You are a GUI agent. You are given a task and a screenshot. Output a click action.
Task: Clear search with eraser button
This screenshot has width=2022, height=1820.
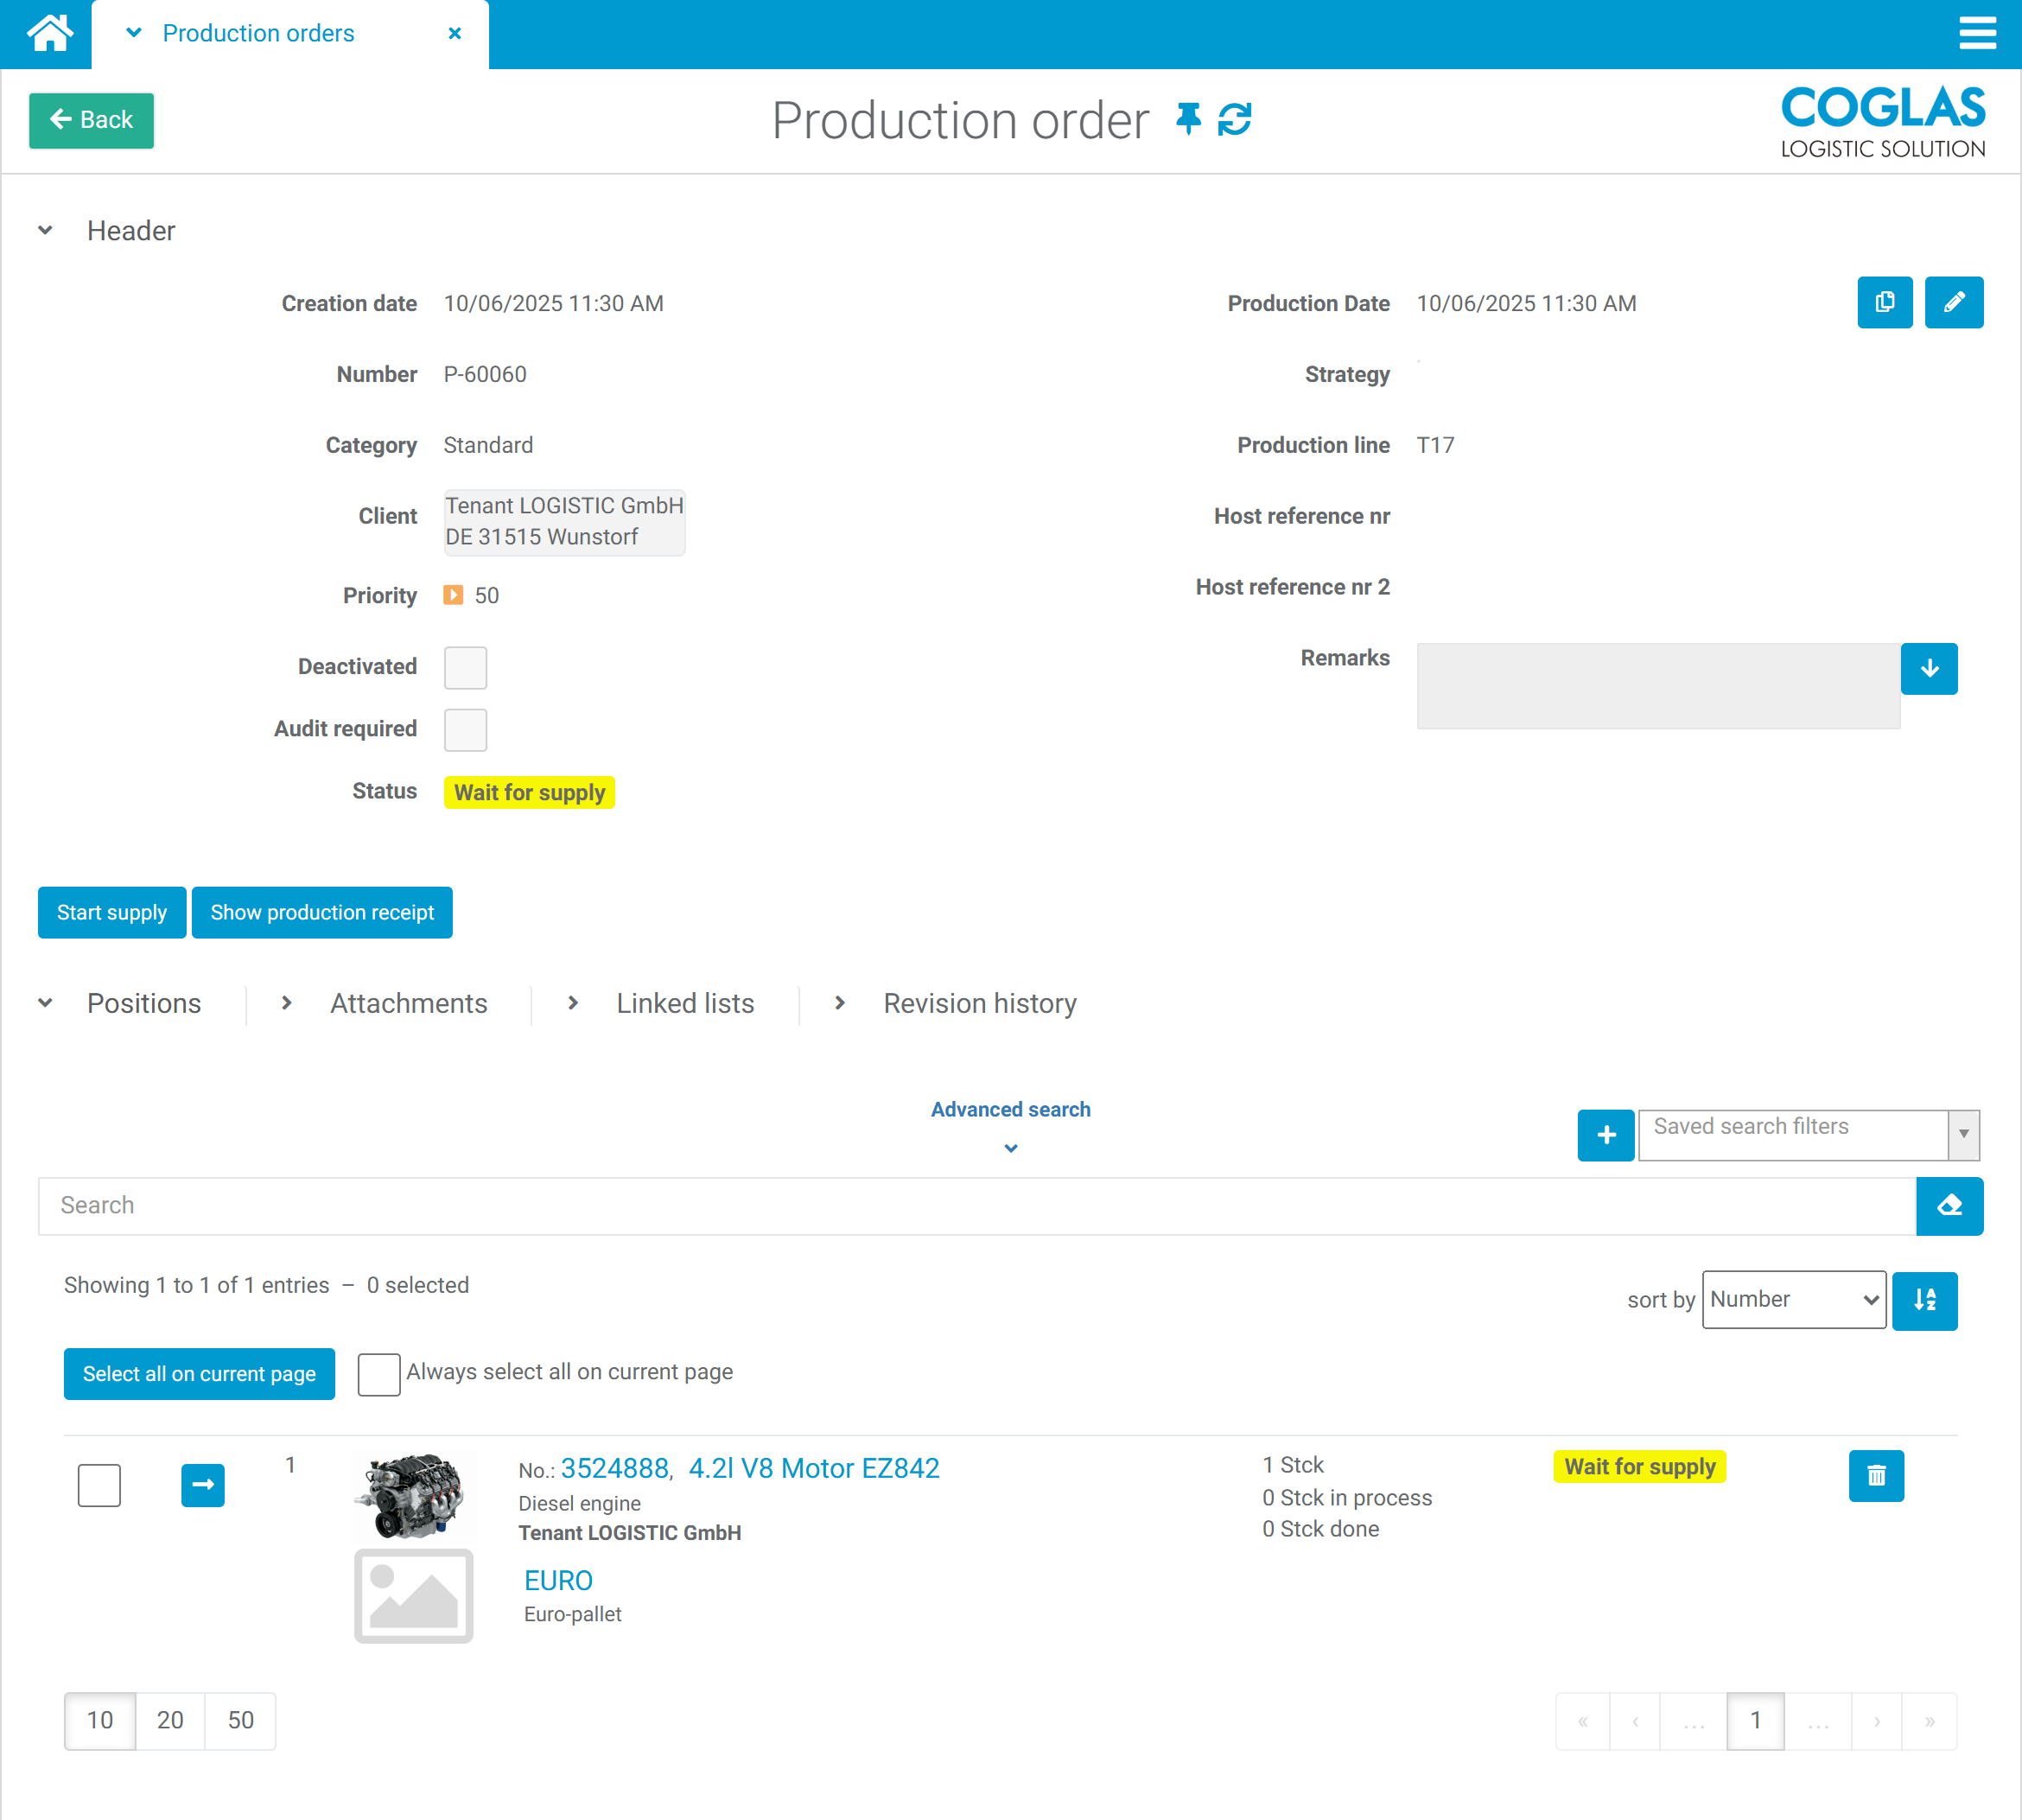(1948, 1206)
